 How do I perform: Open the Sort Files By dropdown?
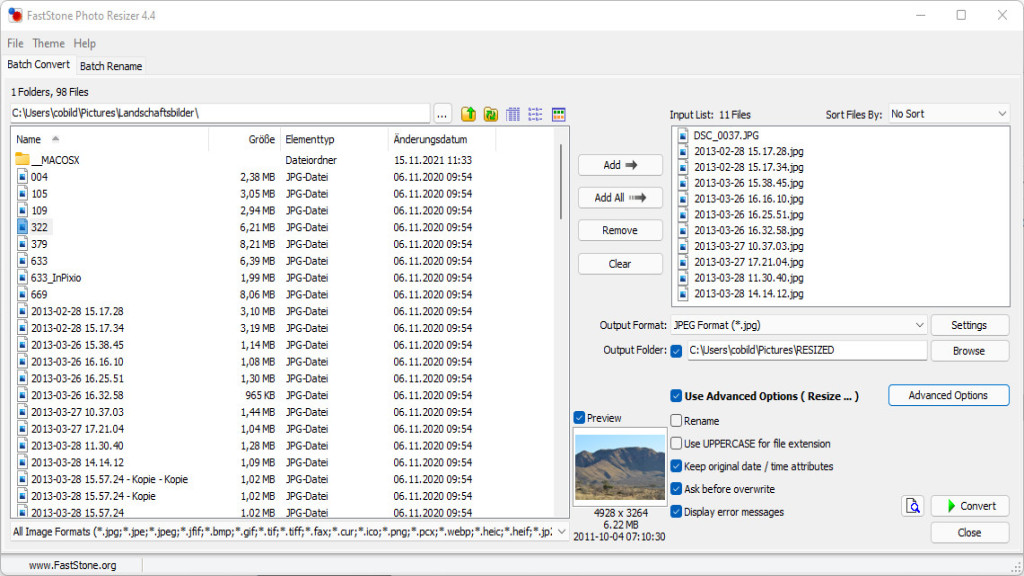948,114
